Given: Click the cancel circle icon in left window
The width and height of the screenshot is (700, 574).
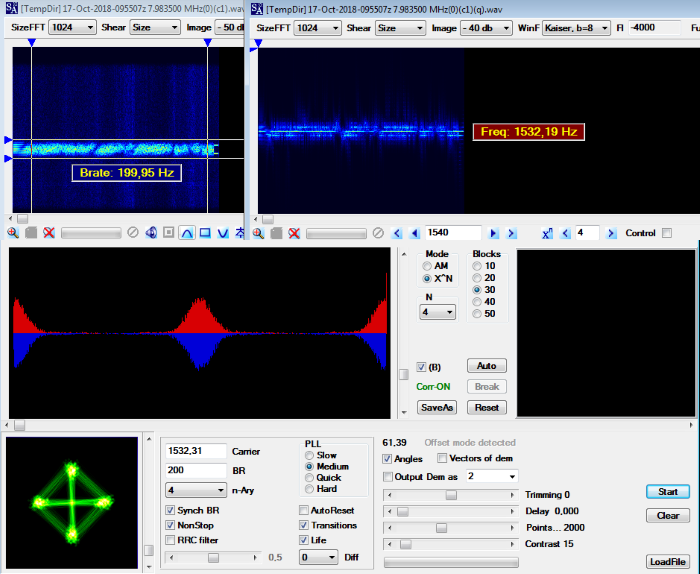Looking at the screenshot, I should point(132,233).
